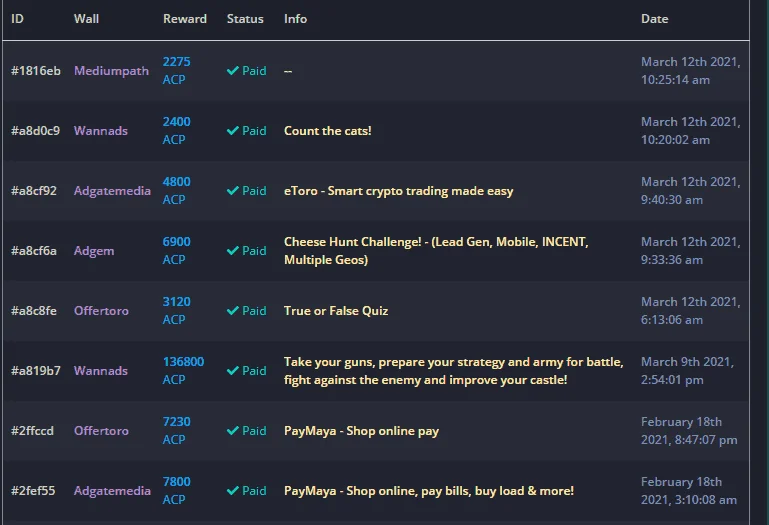The image size is (769, 525).
Task: Click Paid checkmark icon in #2fef55 row
Action: (x=232, y=491)
